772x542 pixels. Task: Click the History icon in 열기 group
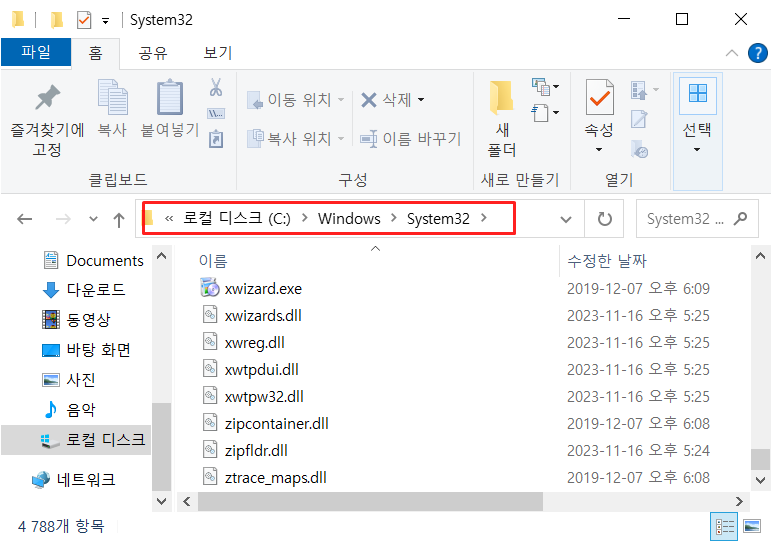640,149
